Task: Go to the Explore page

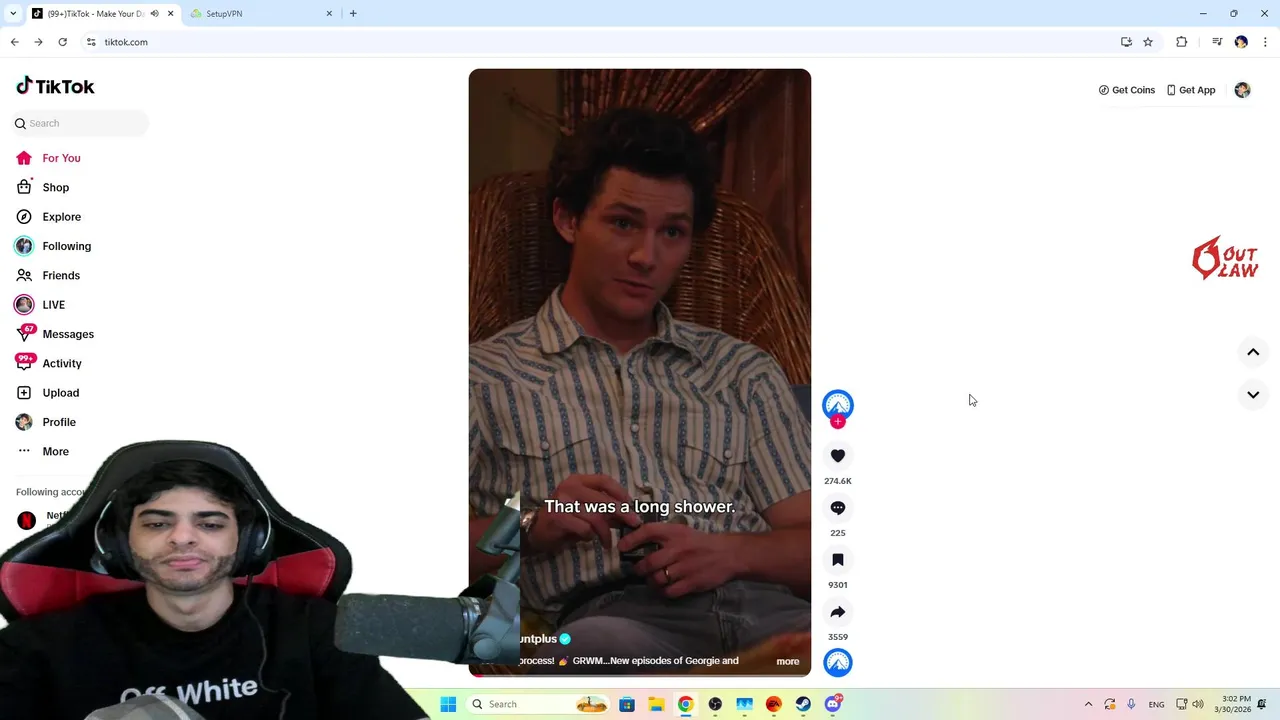Action: tap(61, 217)
